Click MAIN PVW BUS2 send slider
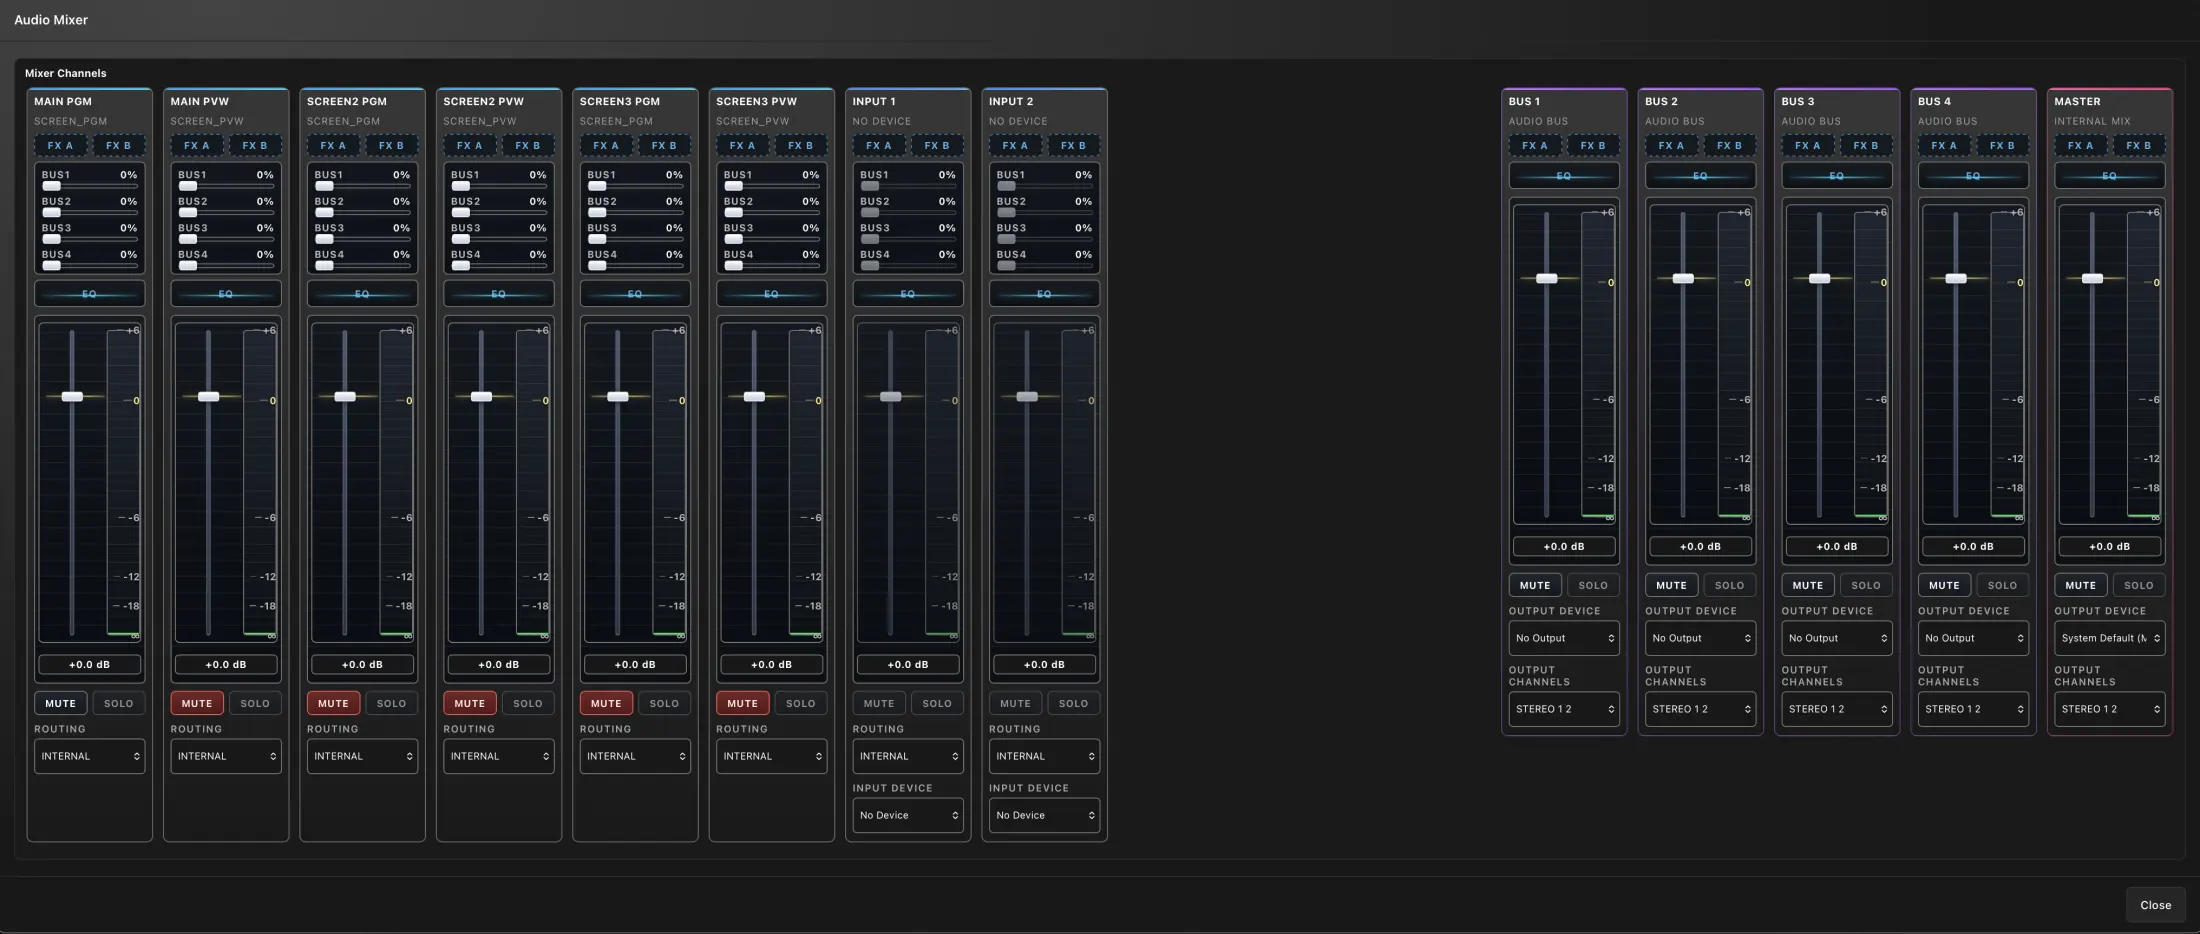Screen dimensions: 2200x934 point(226,213)
